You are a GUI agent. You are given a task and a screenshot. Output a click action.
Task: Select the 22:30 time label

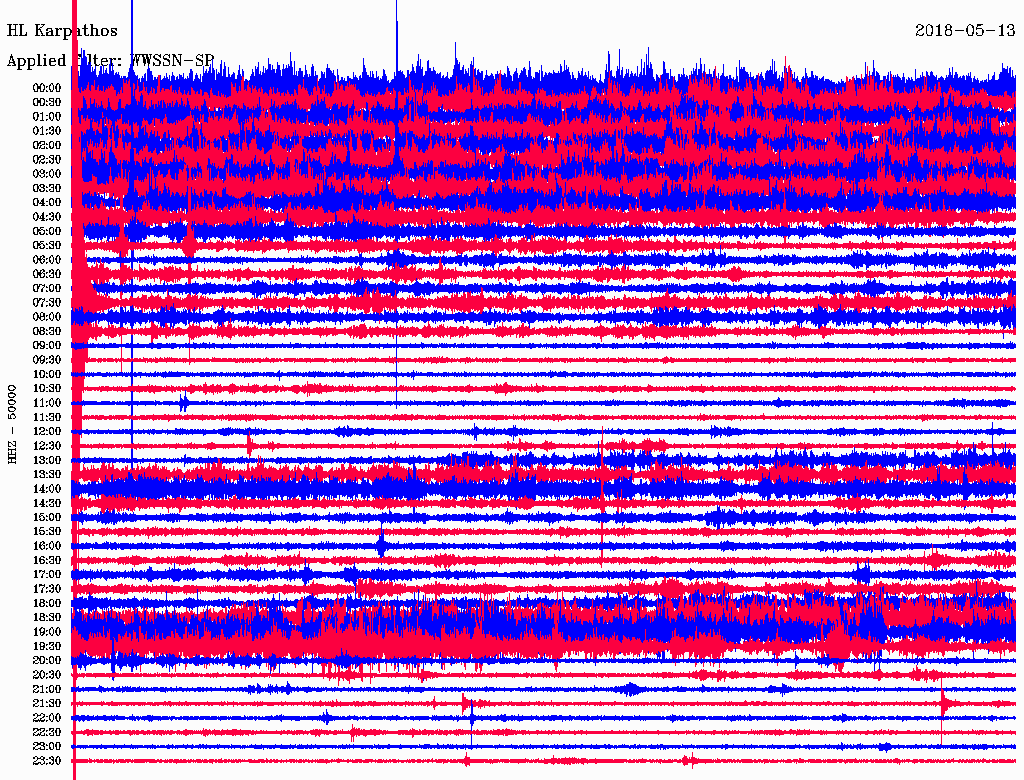(46, 732)
